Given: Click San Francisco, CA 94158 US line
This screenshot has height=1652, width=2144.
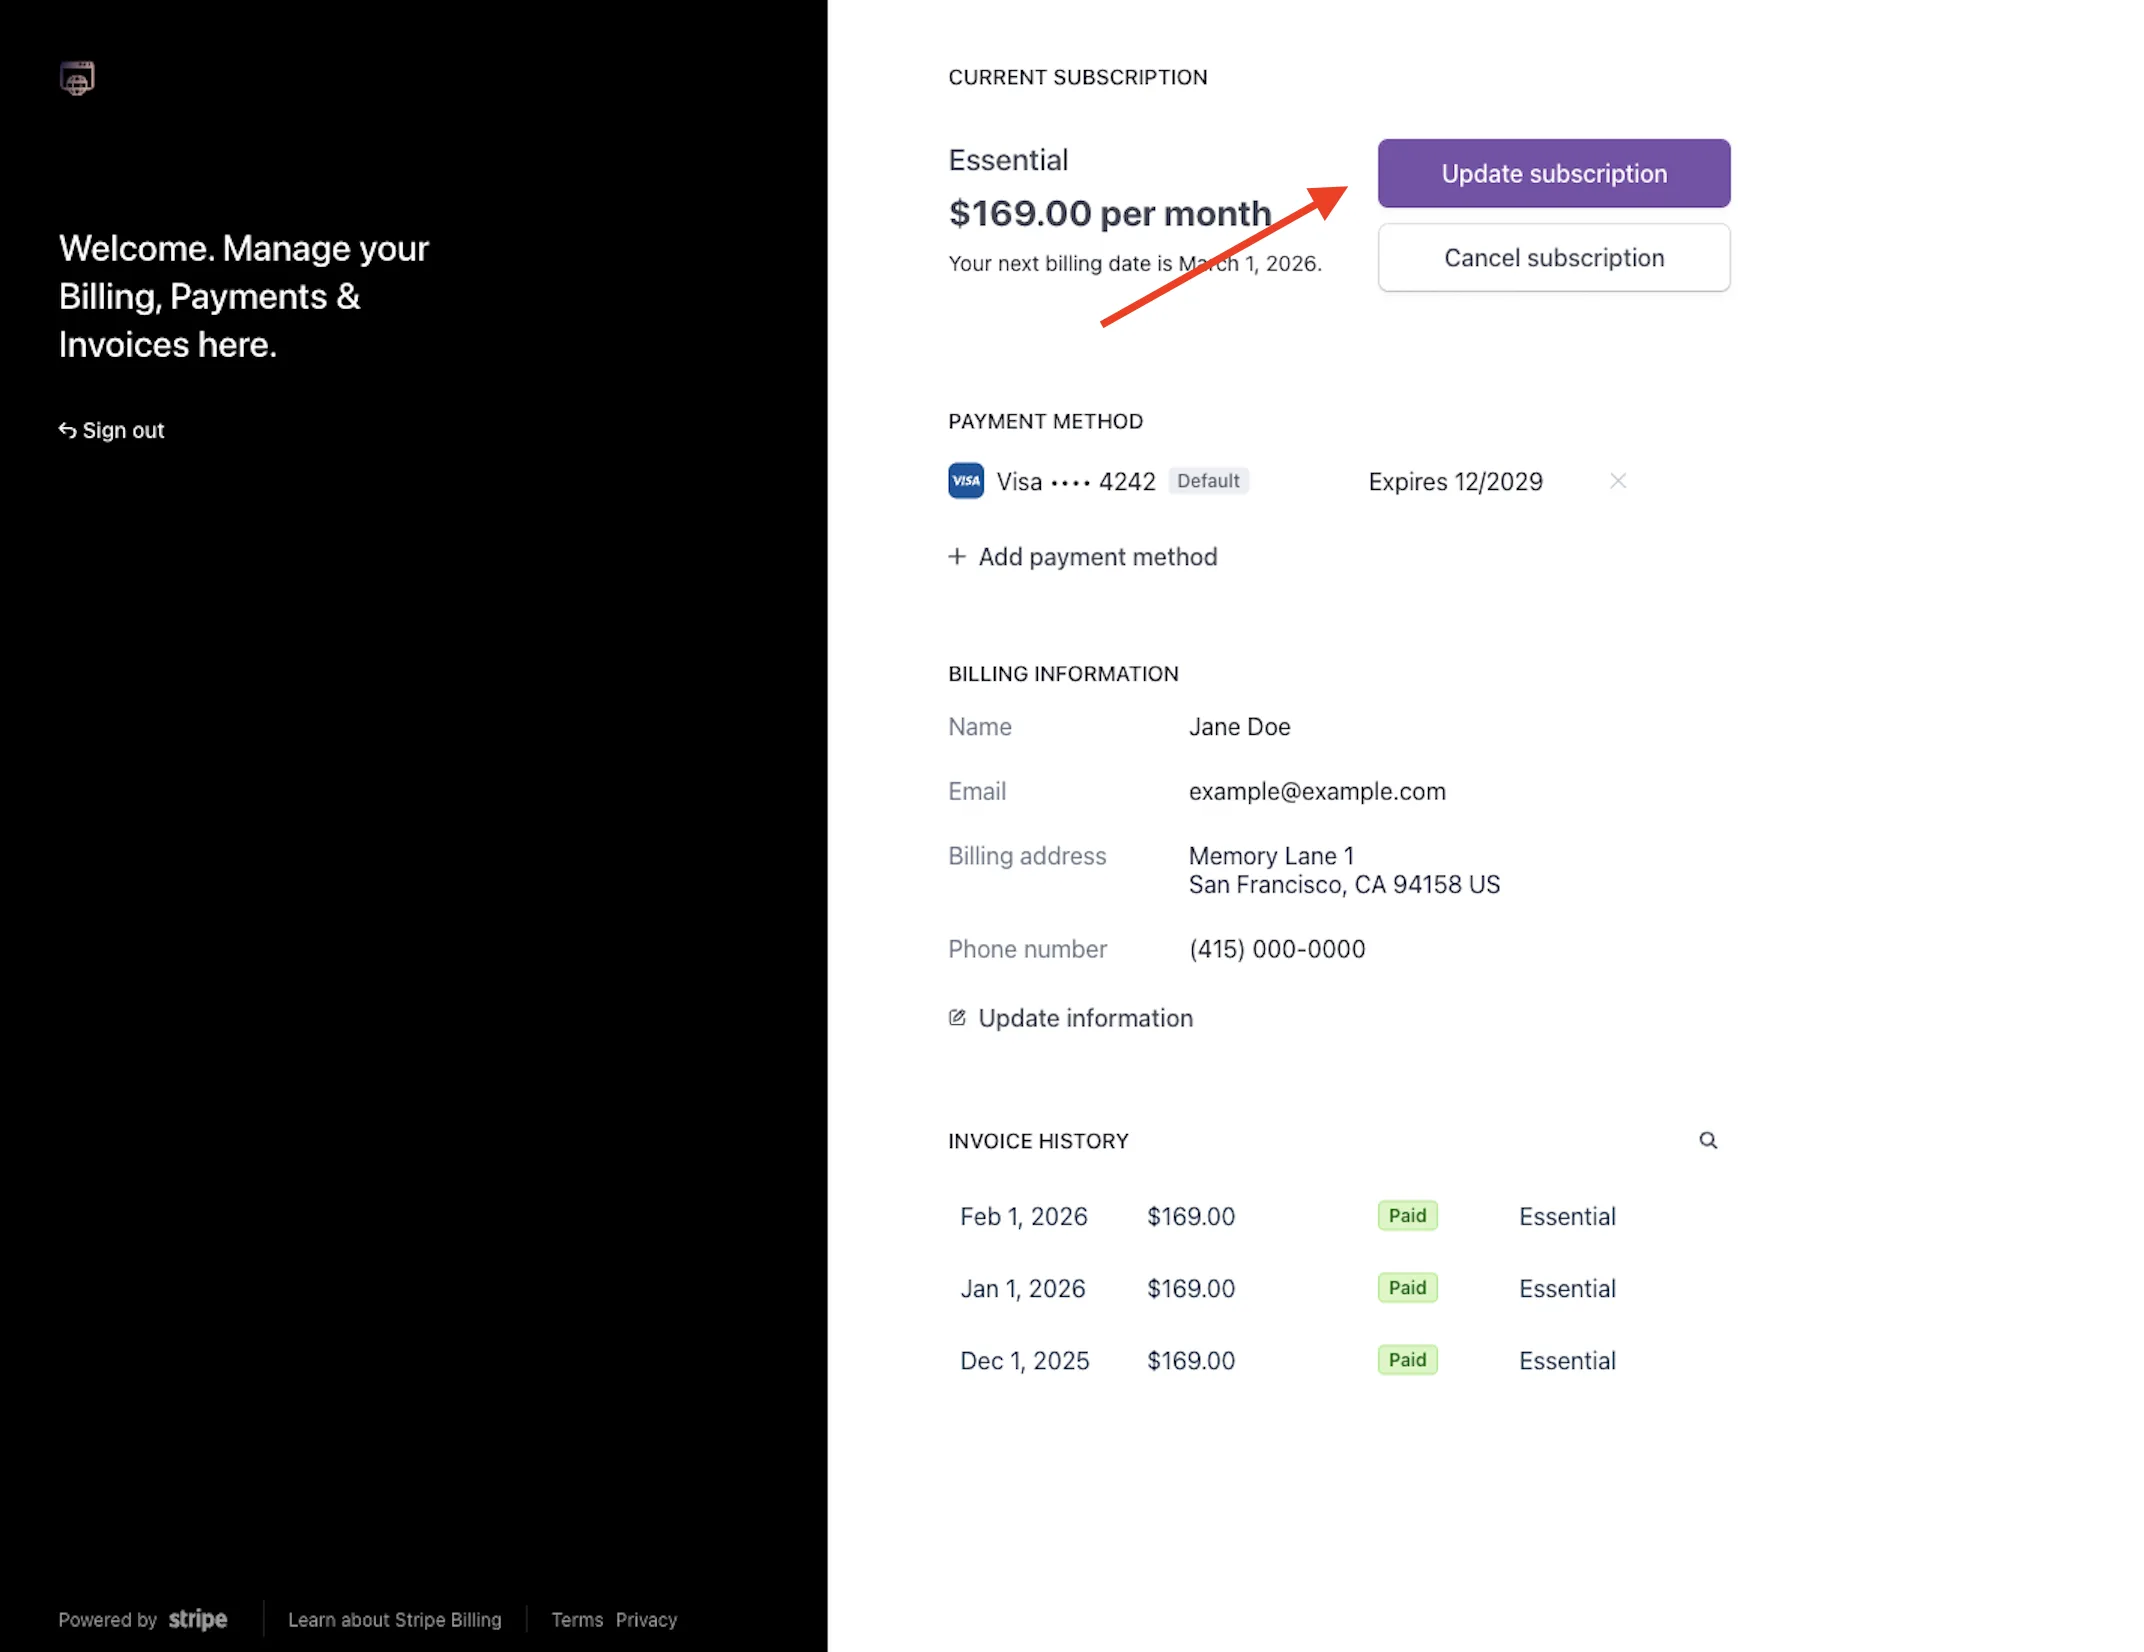Looking at the screenshot, I should pos(1344,885).
